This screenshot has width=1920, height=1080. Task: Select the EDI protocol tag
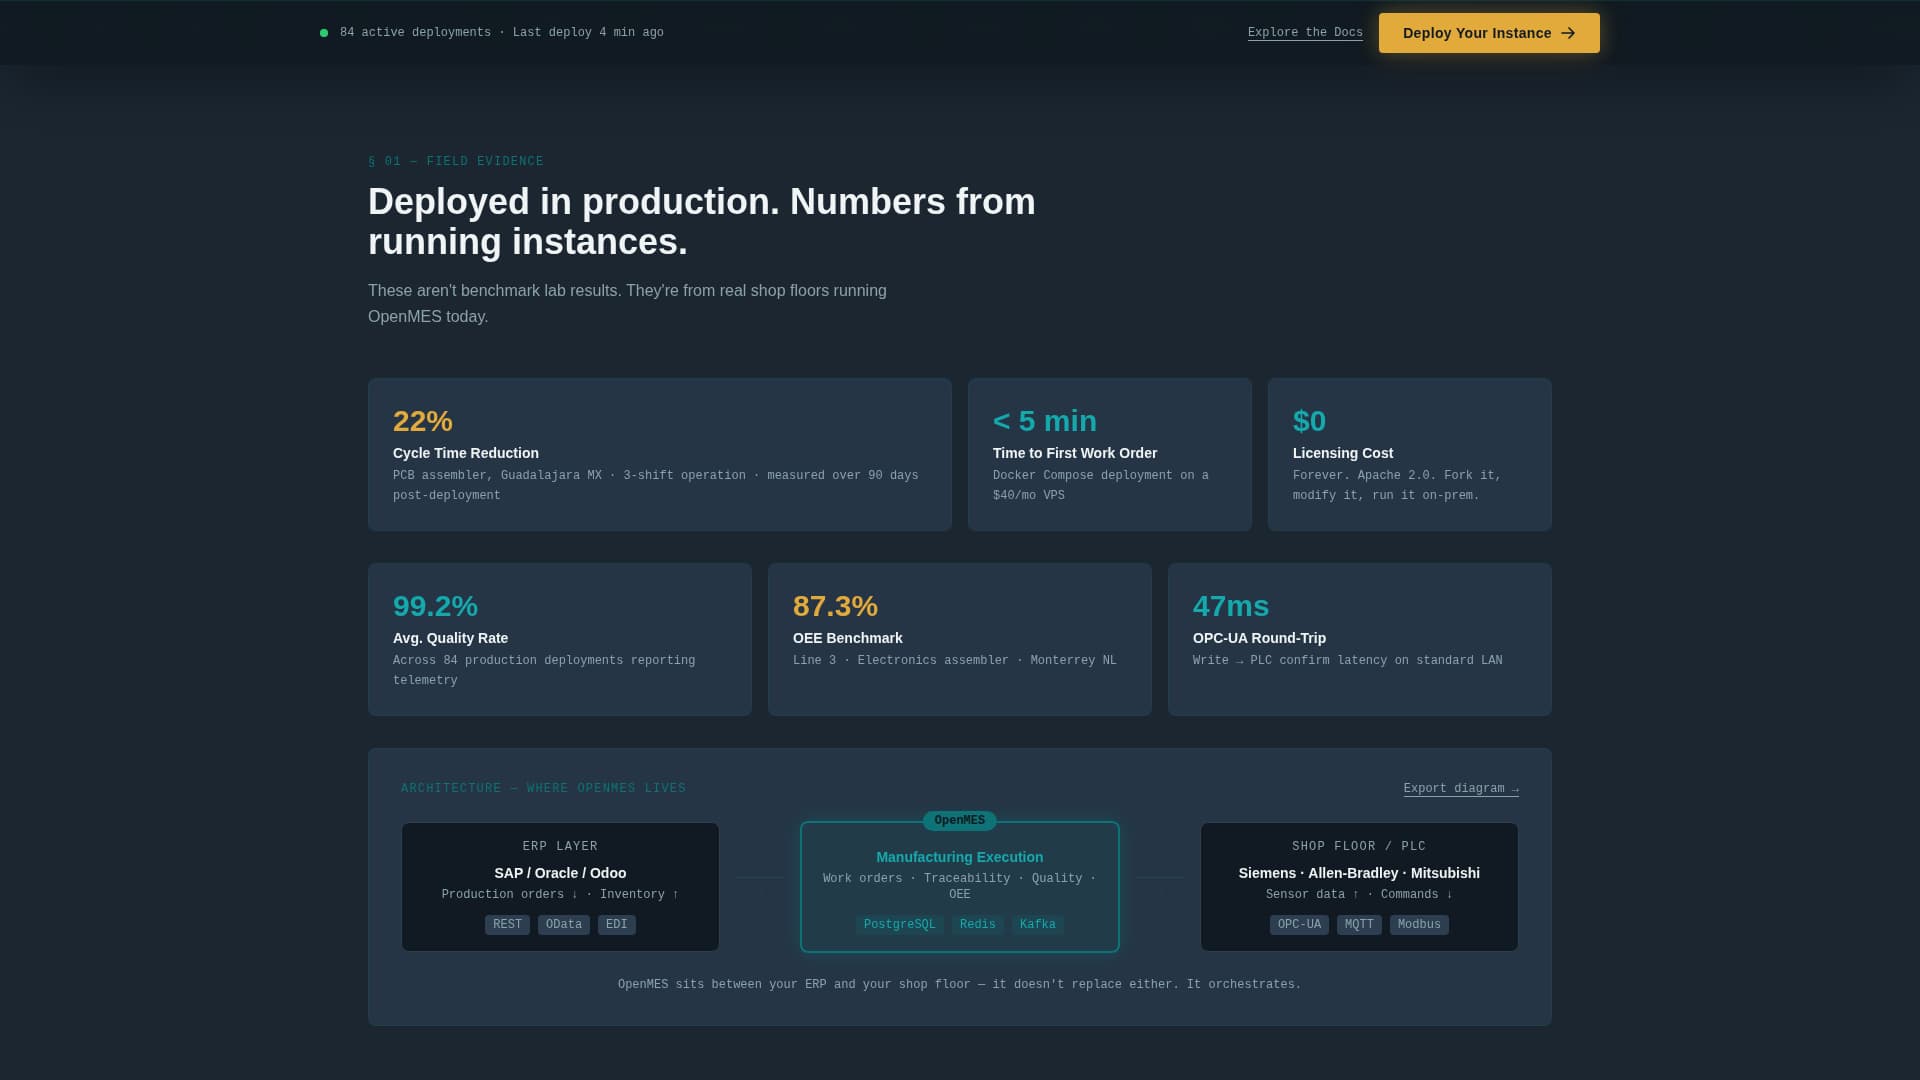(x=617, y=925)
